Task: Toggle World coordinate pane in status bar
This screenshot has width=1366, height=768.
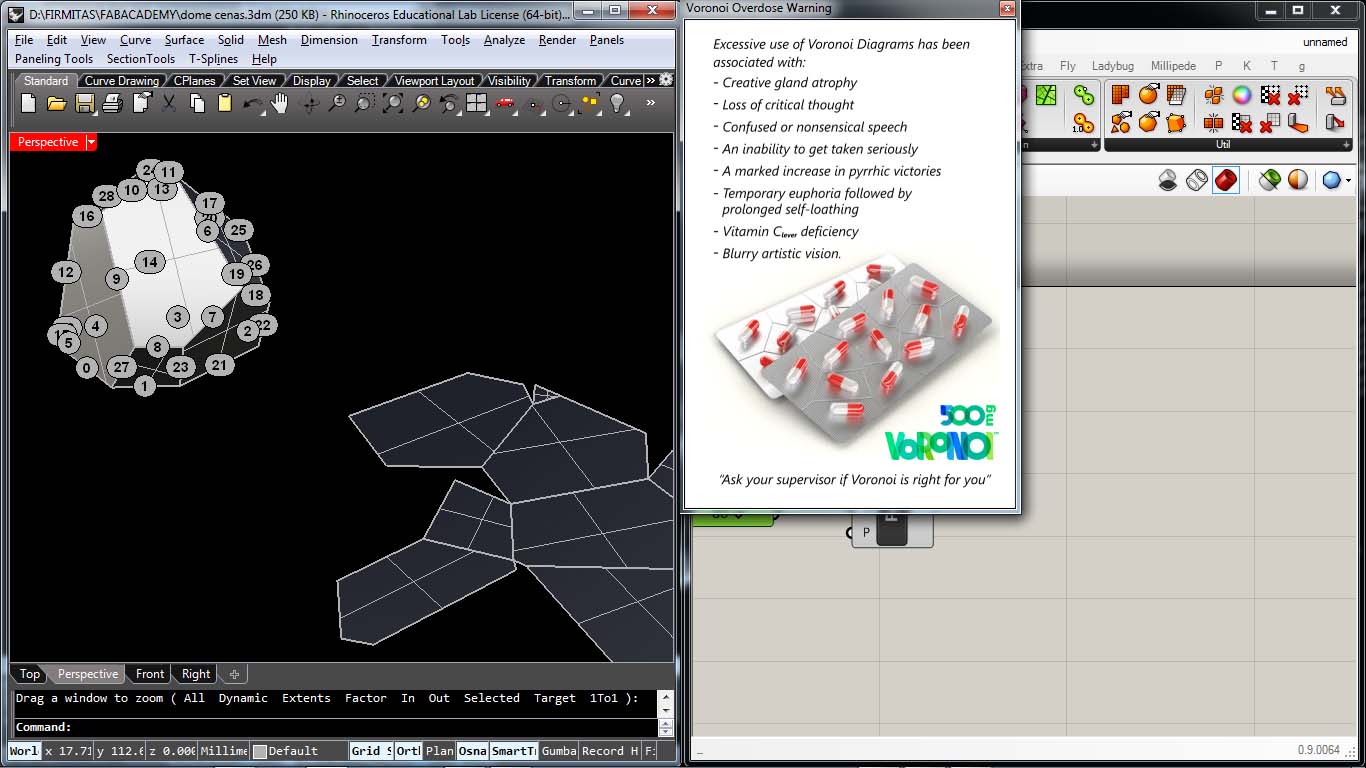Action: 24,751
